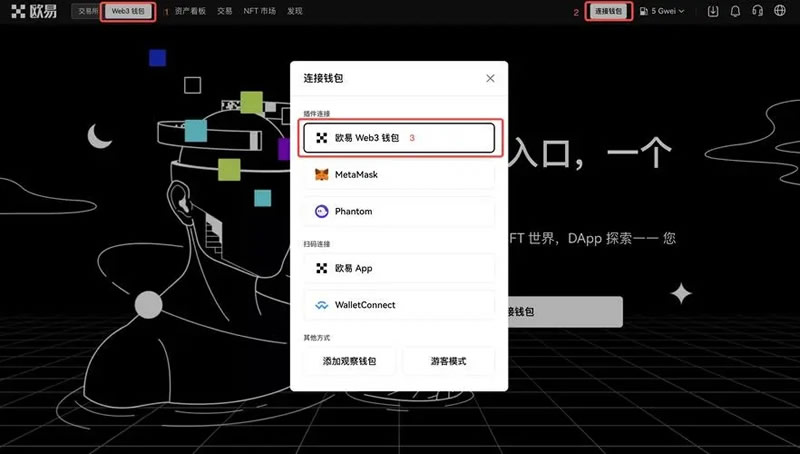Open the 资产看板 menu item

pos(191,12)
